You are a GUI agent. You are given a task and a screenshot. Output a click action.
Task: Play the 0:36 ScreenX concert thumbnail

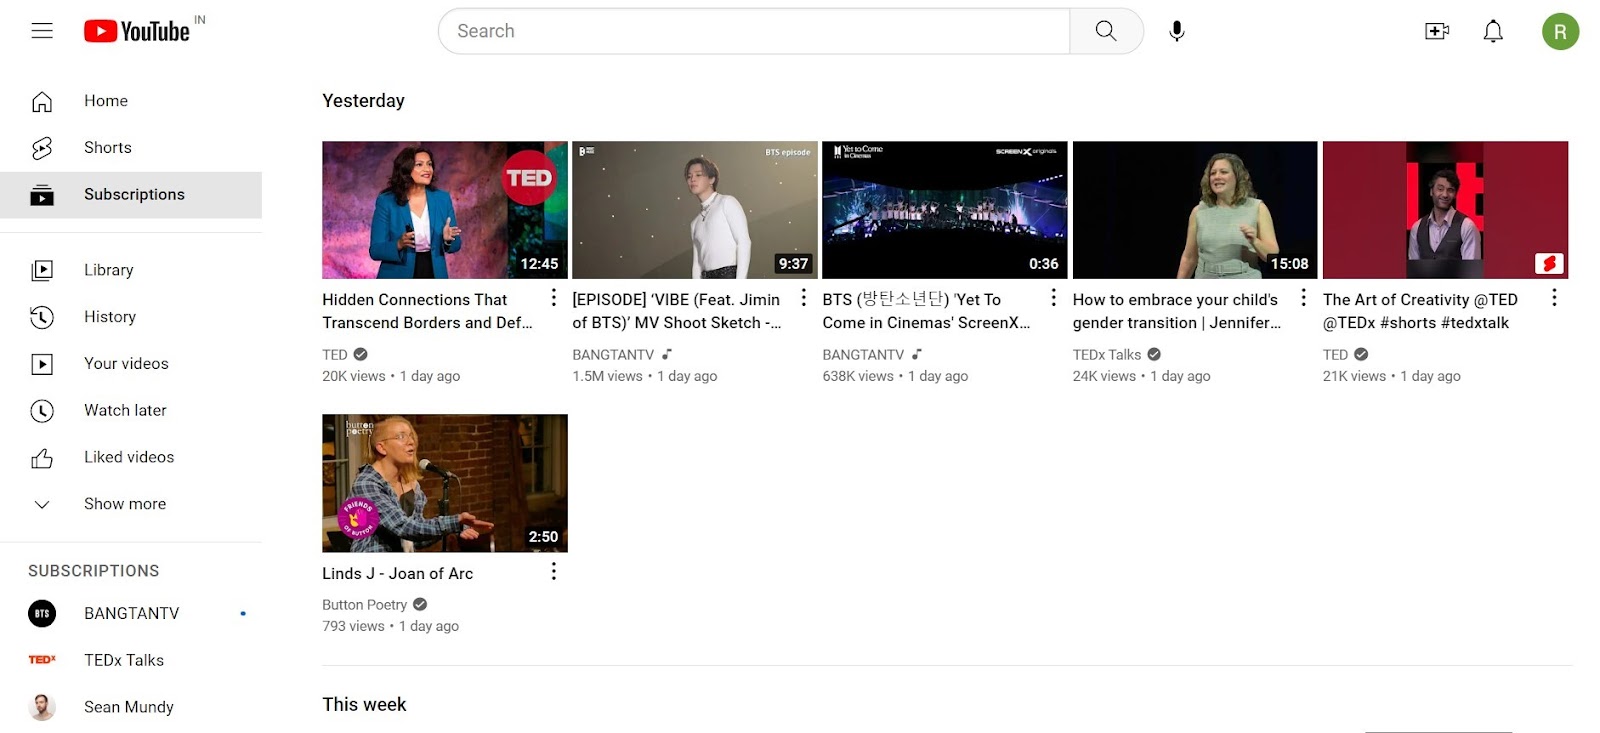(x=945, y=210)
